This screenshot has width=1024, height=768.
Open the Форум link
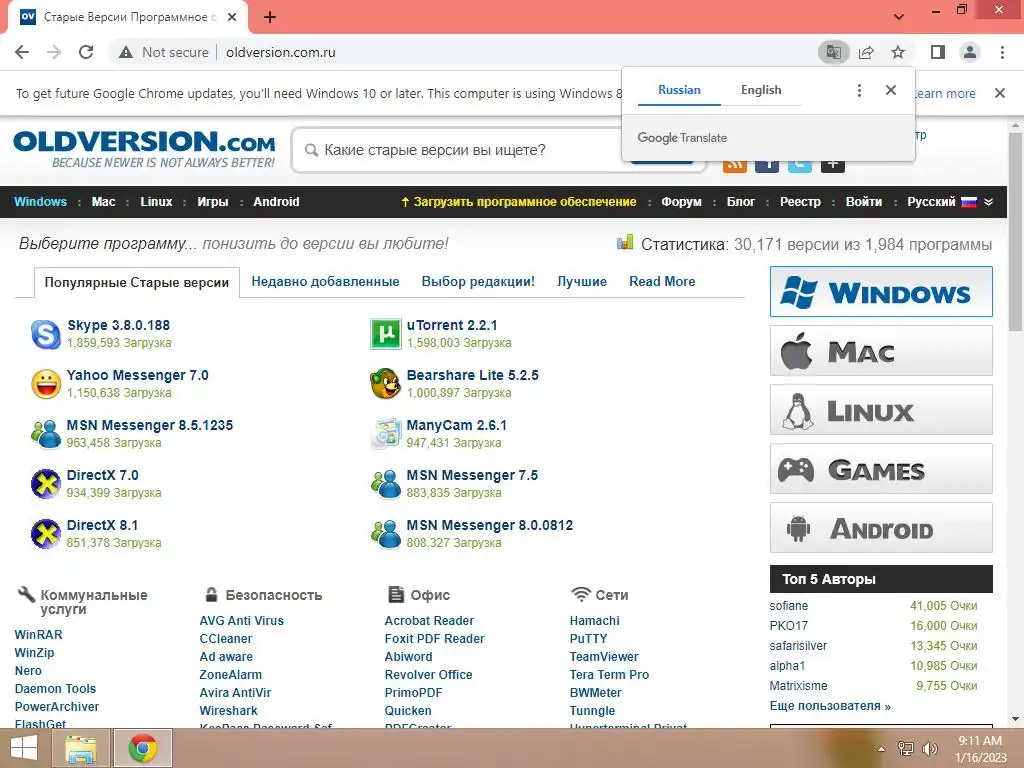click(681, 202)
